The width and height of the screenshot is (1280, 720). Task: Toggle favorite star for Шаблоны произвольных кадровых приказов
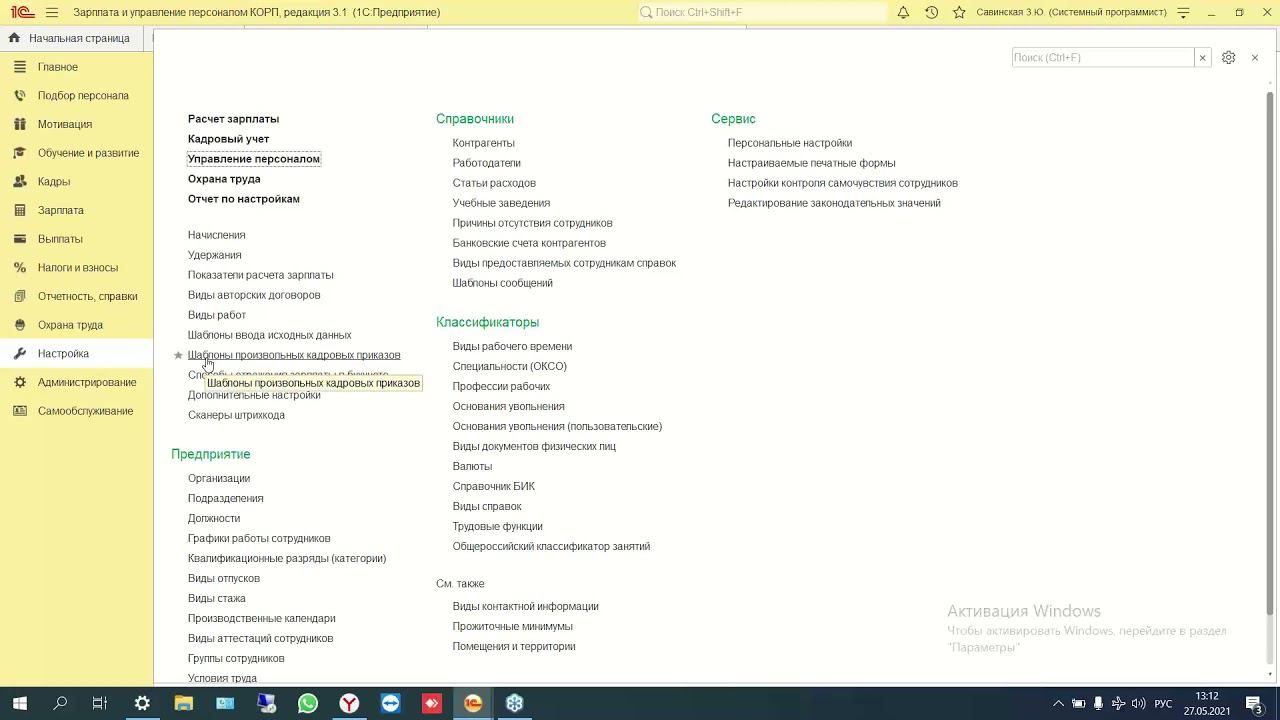[x=178, y=355]
